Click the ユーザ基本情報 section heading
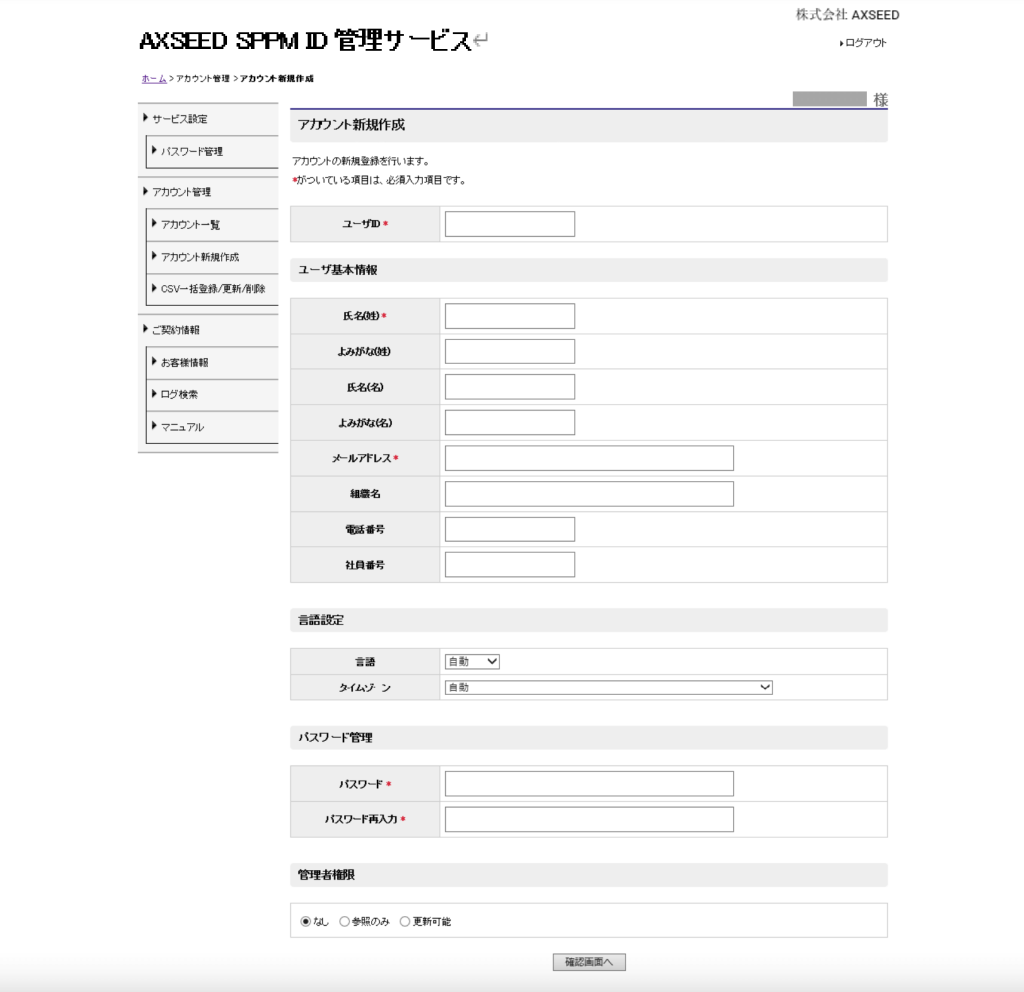 tap(338, 270)
